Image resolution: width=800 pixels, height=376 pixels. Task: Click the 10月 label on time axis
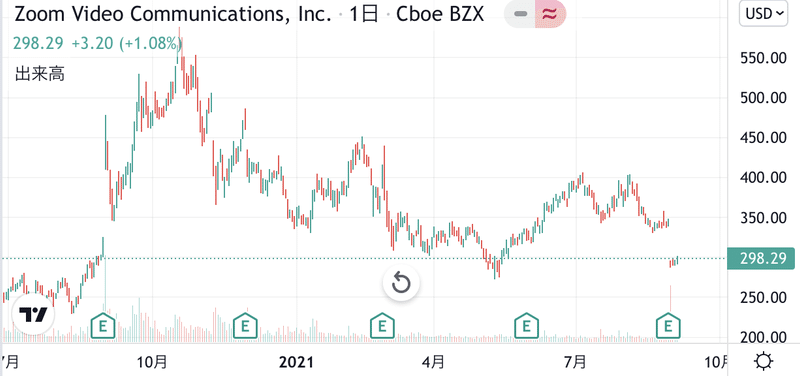(153, 362)
